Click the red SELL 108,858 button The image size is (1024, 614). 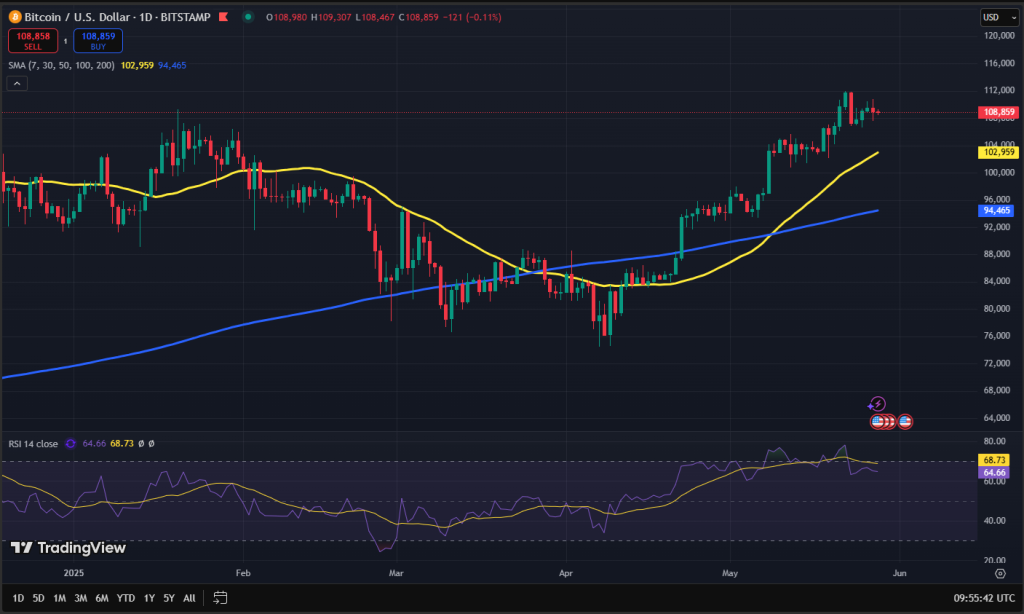(33, 40)
